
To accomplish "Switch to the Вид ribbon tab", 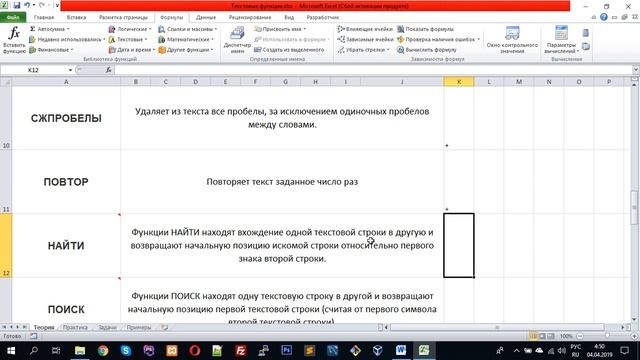I will (x=289, y=18).
